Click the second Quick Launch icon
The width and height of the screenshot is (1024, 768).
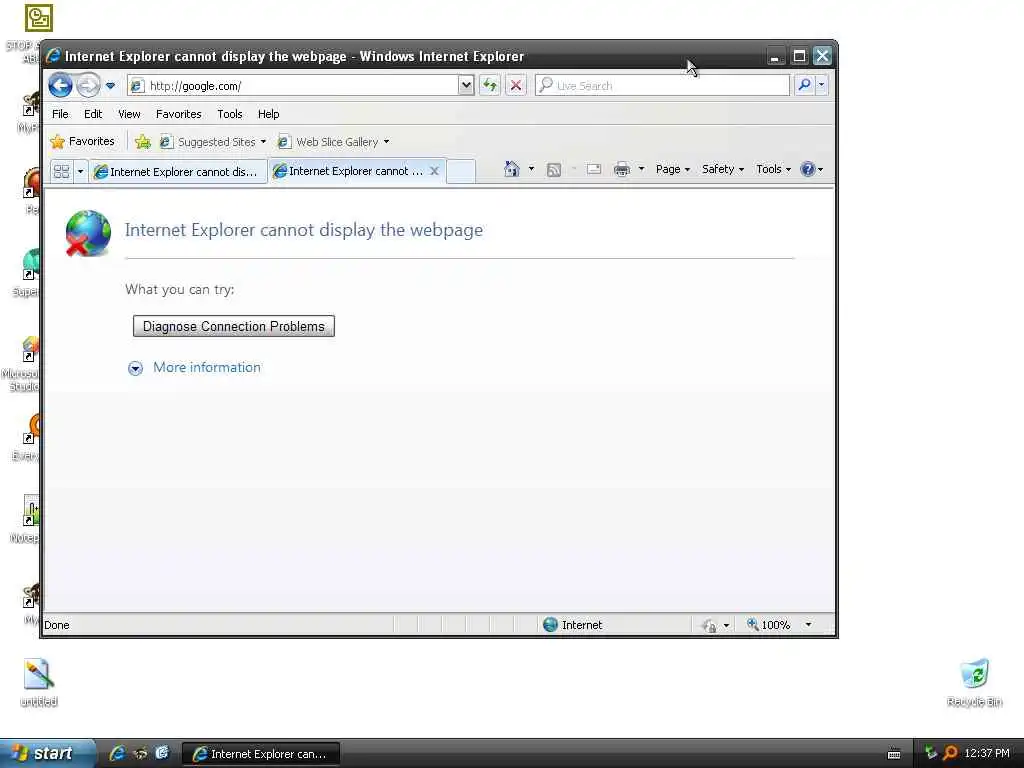pos(140,753)
